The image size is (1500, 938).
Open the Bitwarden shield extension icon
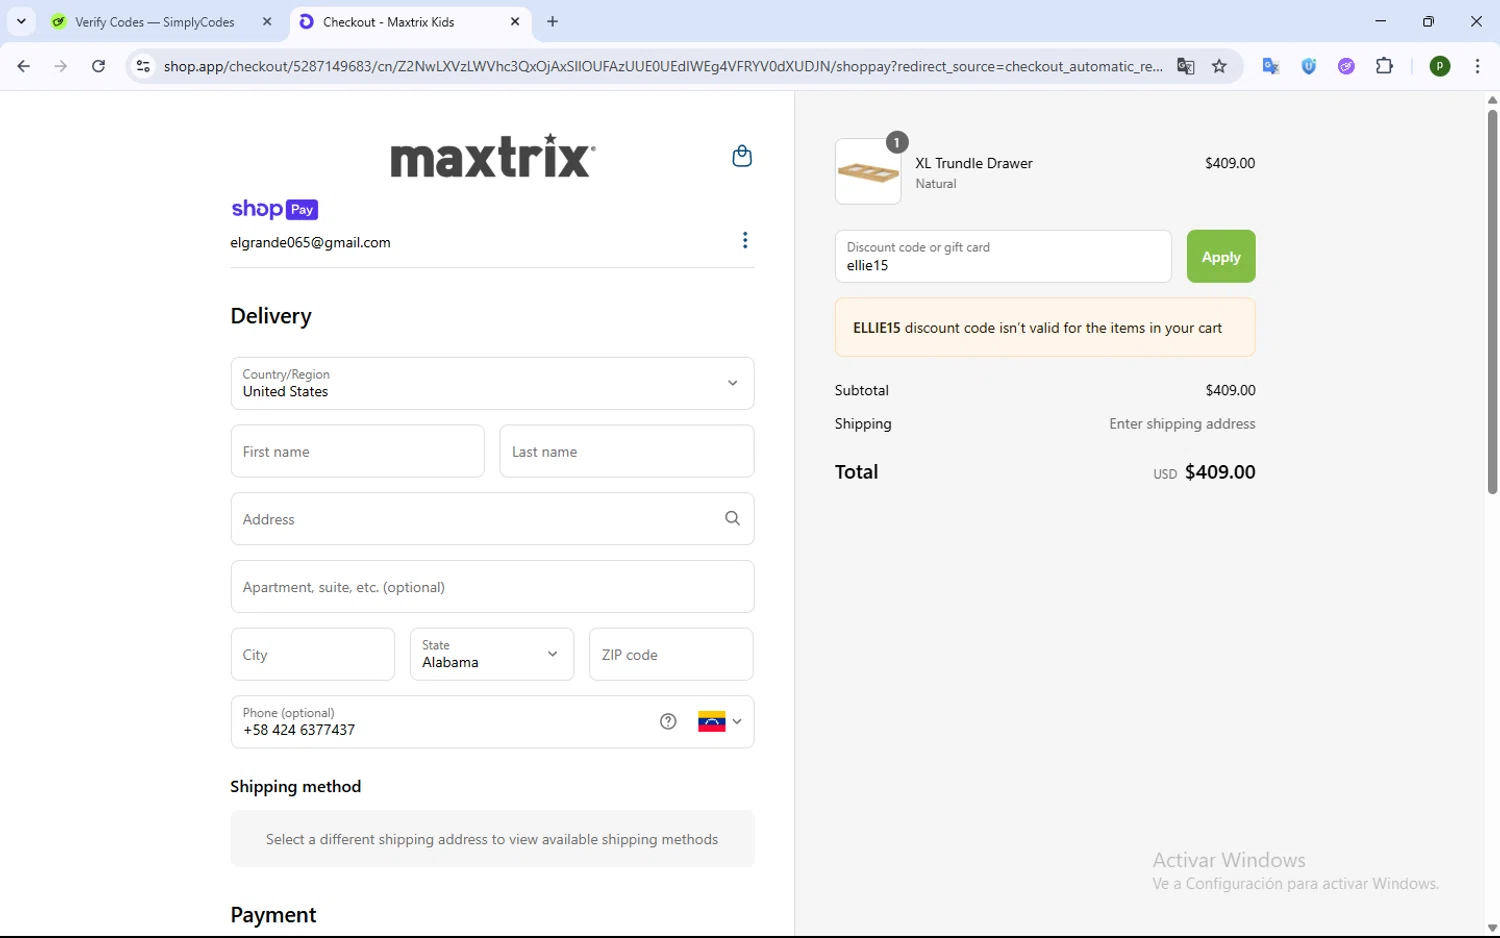(x=1309, y=66)
